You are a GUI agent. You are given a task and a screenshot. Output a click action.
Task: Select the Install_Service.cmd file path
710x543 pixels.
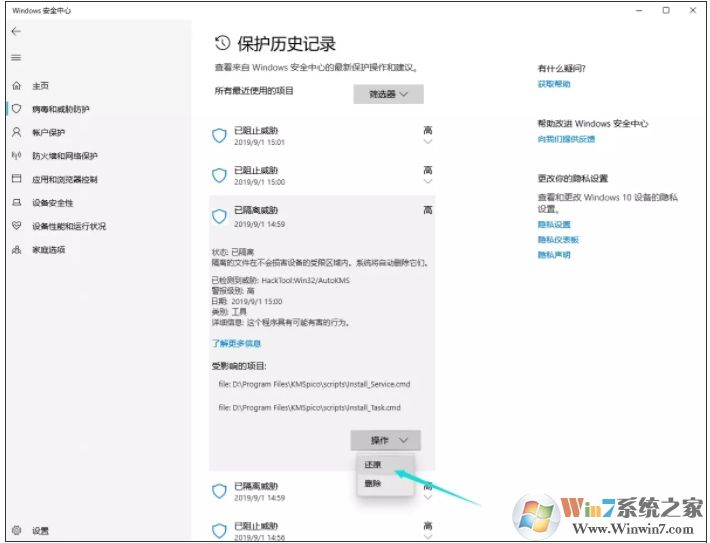[x=314, y=384]
